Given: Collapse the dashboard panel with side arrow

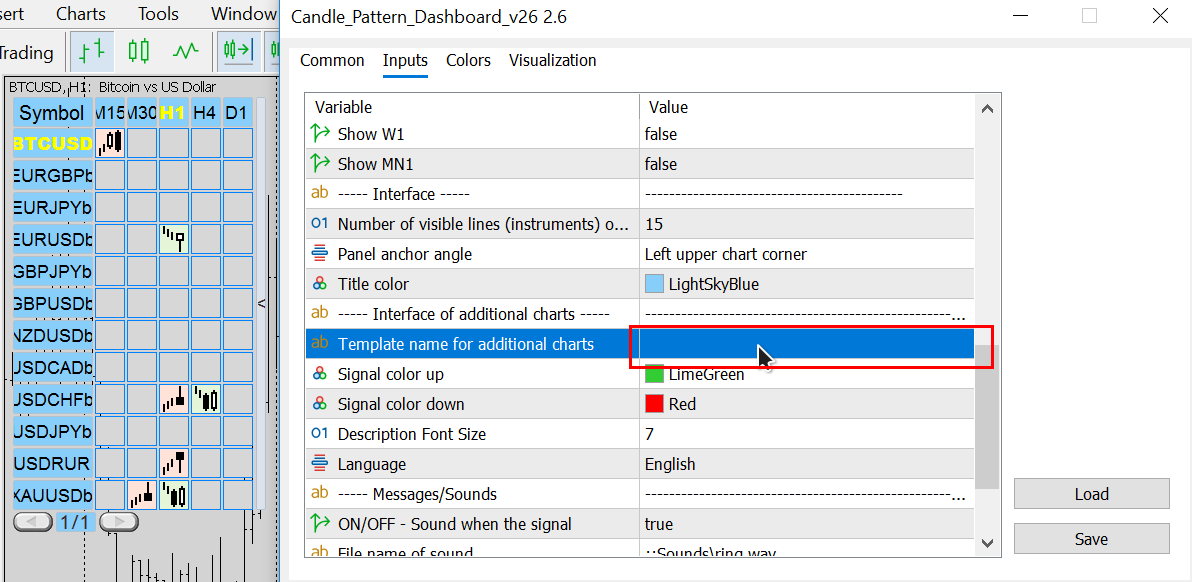Looking at the screenshot, I should (x=262, y=303).
